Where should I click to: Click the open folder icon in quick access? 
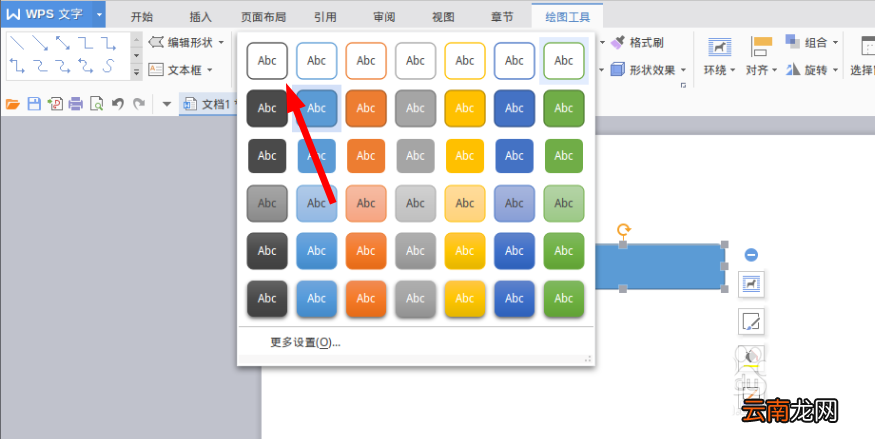pyautogui.click(x=13, y=104)
